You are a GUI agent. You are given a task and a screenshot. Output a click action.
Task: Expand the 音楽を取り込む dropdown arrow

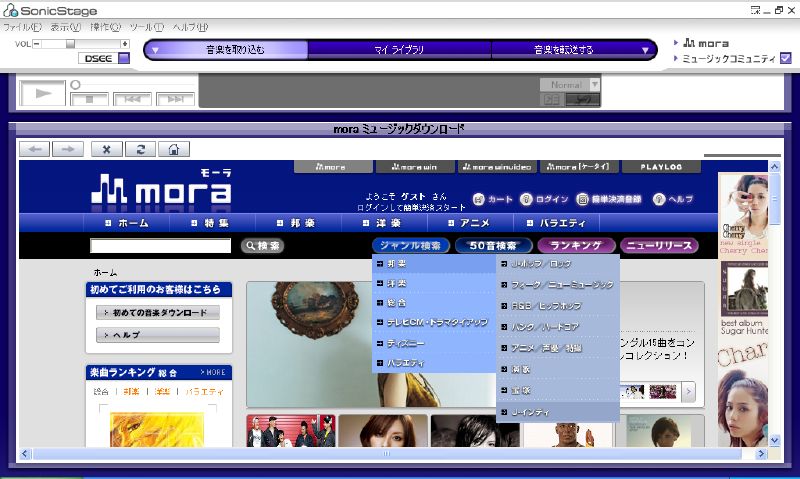tap(155, 49)
